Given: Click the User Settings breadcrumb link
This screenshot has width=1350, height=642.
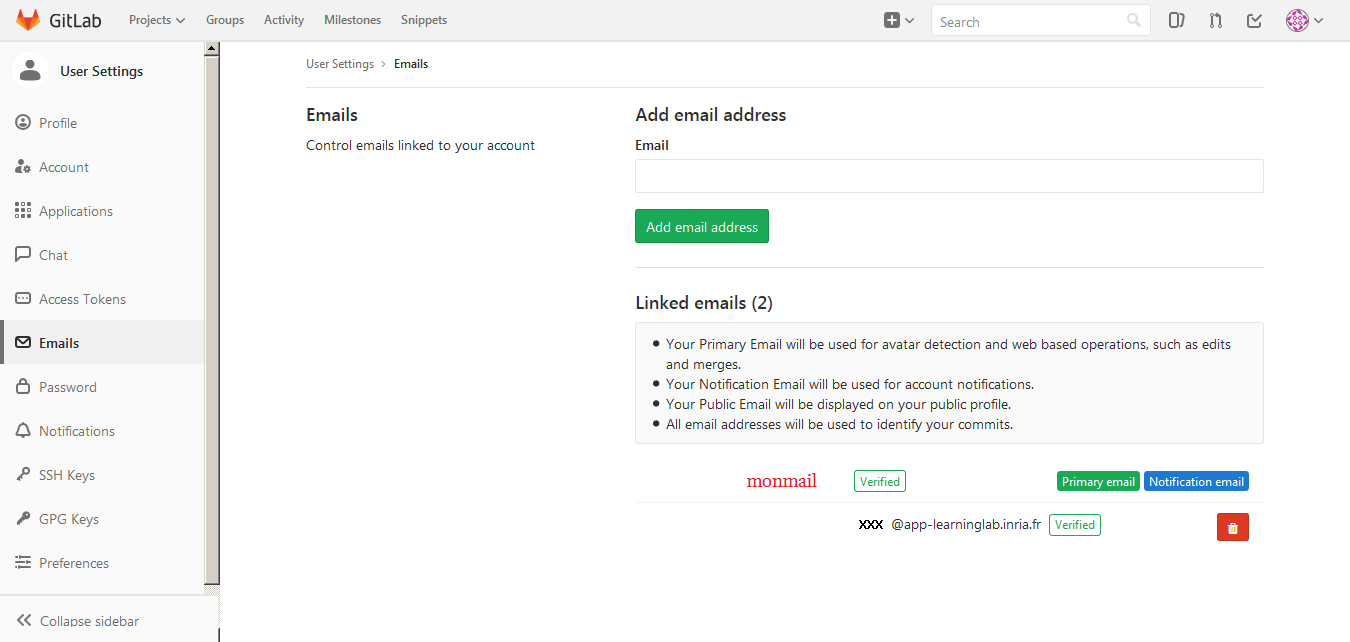Looking at the screenshot, I should coord(340,64).
